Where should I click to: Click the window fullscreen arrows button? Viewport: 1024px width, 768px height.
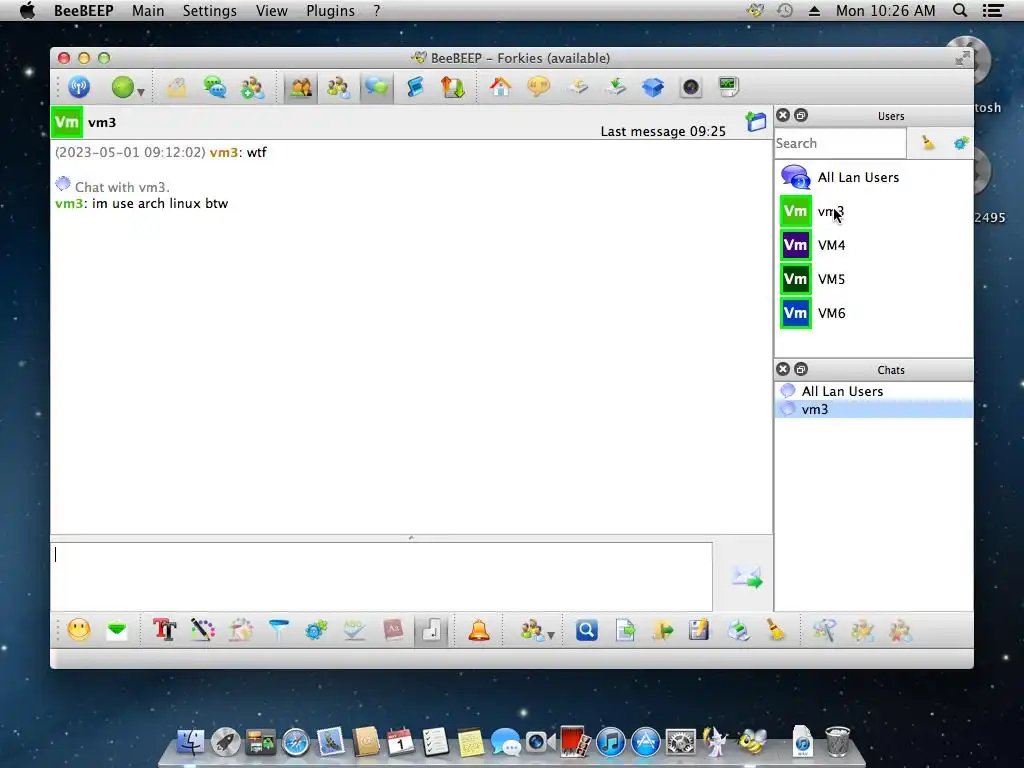click(962, 58)
